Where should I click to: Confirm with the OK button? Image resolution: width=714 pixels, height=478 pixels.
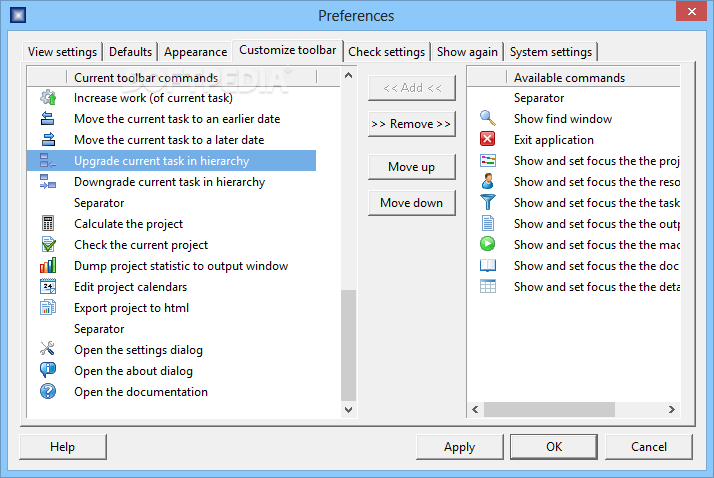pos(554,447)
